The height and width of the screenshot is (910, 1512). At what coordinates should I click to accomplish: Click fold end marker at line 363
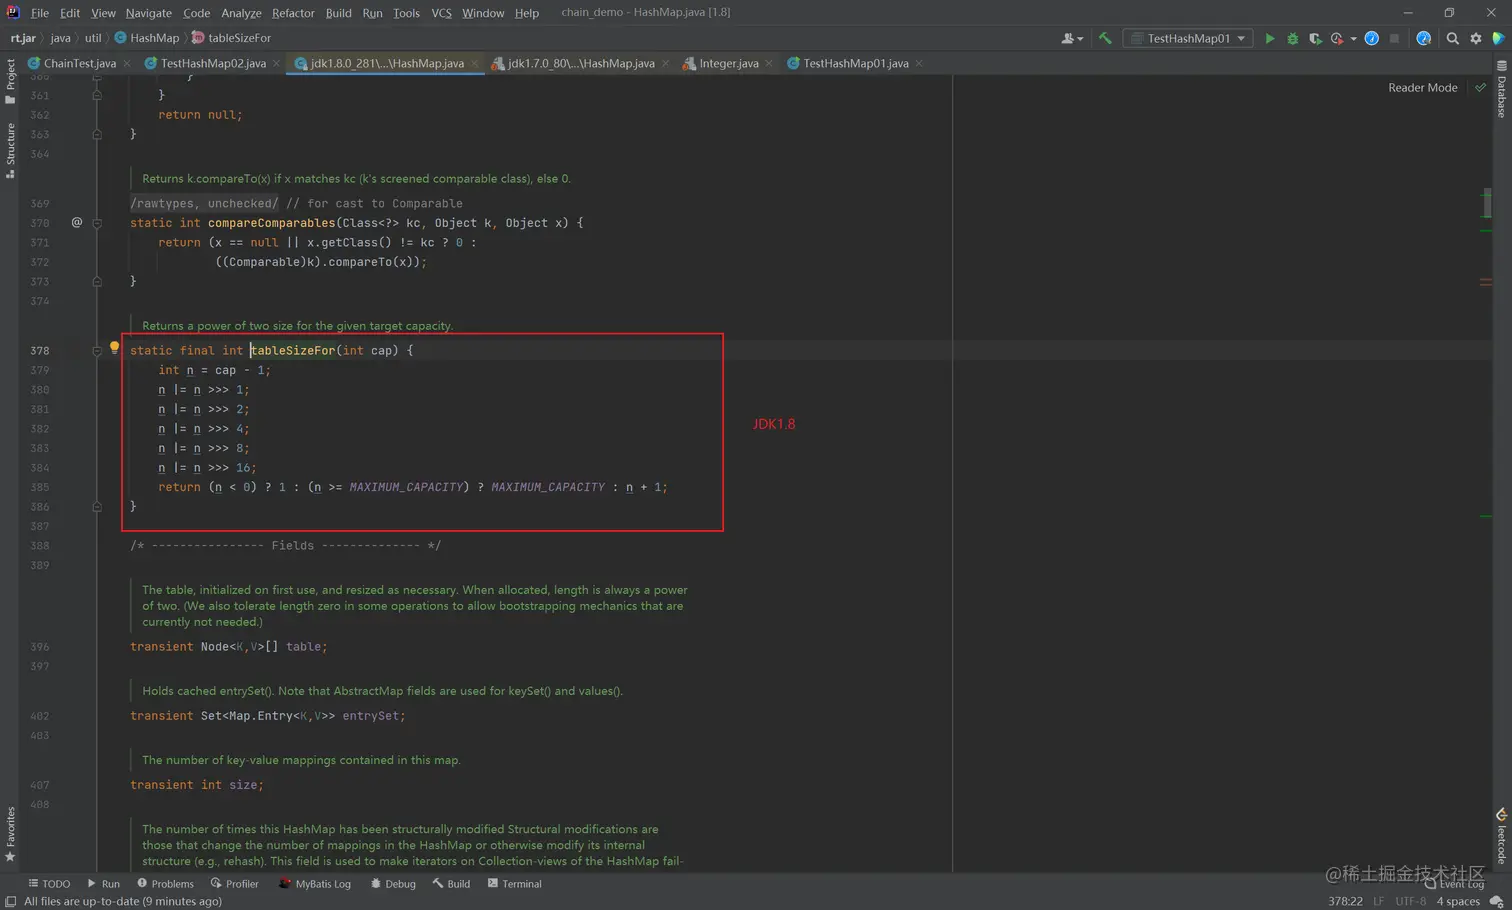pyautogui.click(x=97, y=134)
